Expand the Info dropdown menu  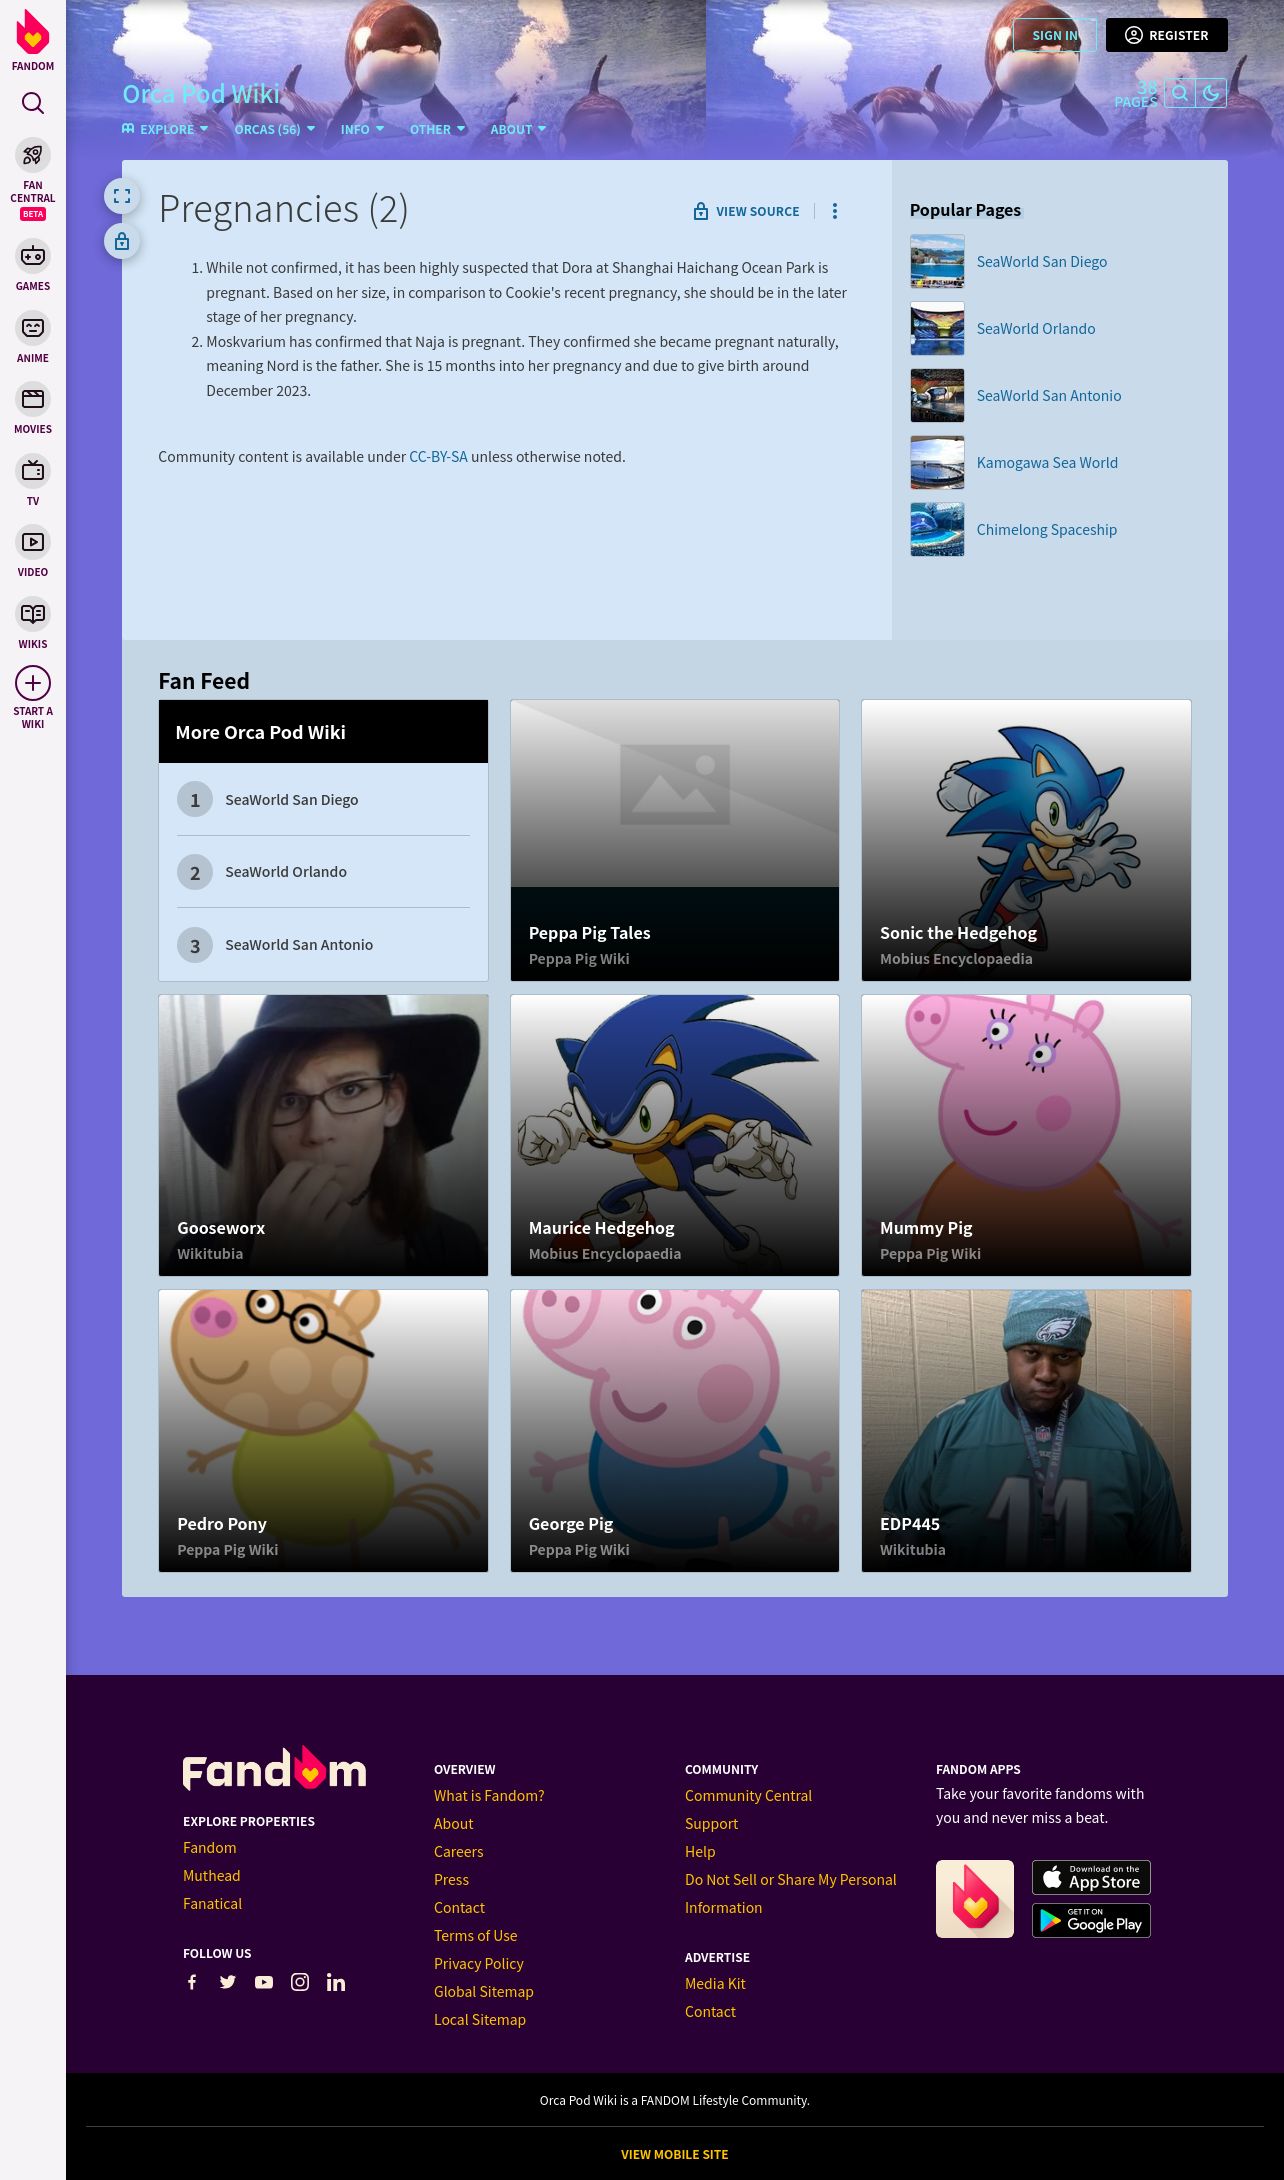(x=362, y=129)
